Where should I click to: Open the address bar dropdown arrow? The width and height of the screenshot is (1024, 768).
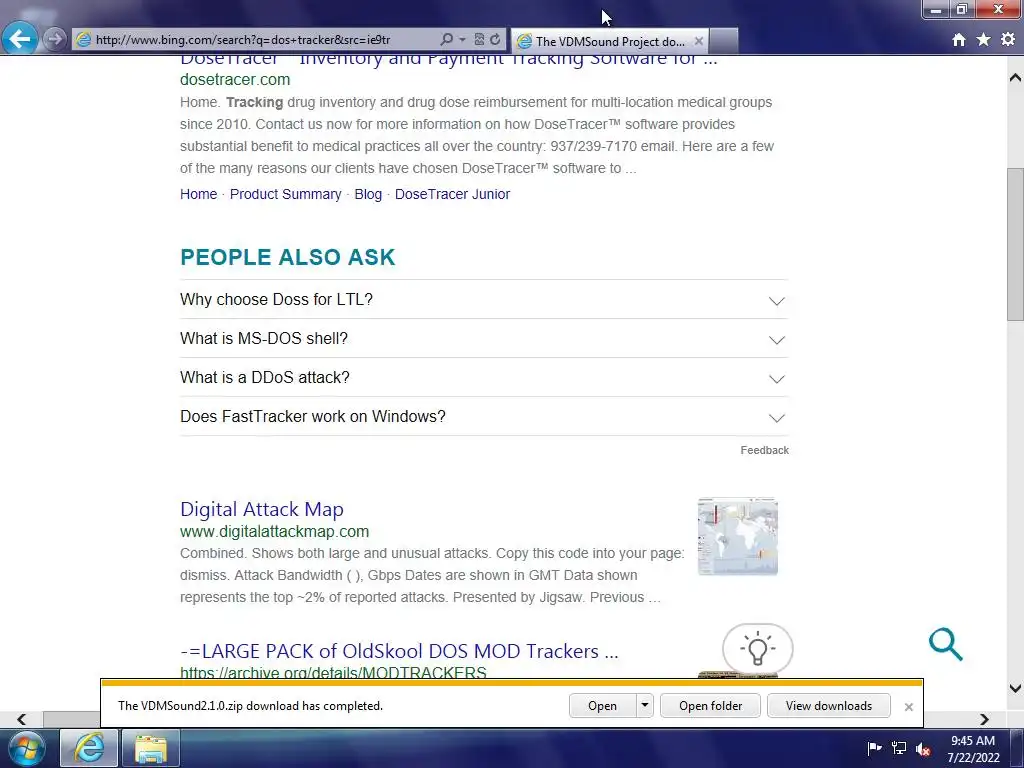pos(462,40)
